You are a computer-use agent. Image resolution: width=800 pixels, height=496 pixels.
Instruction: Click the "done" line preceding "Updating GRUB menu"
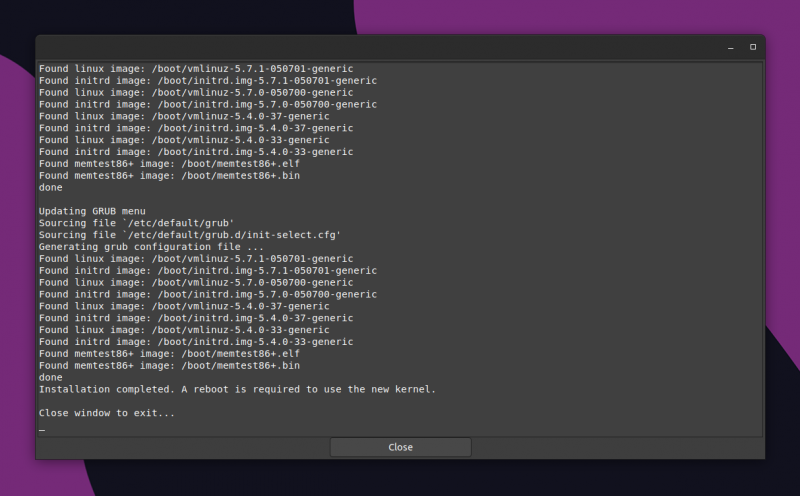[x=51, y=187]
